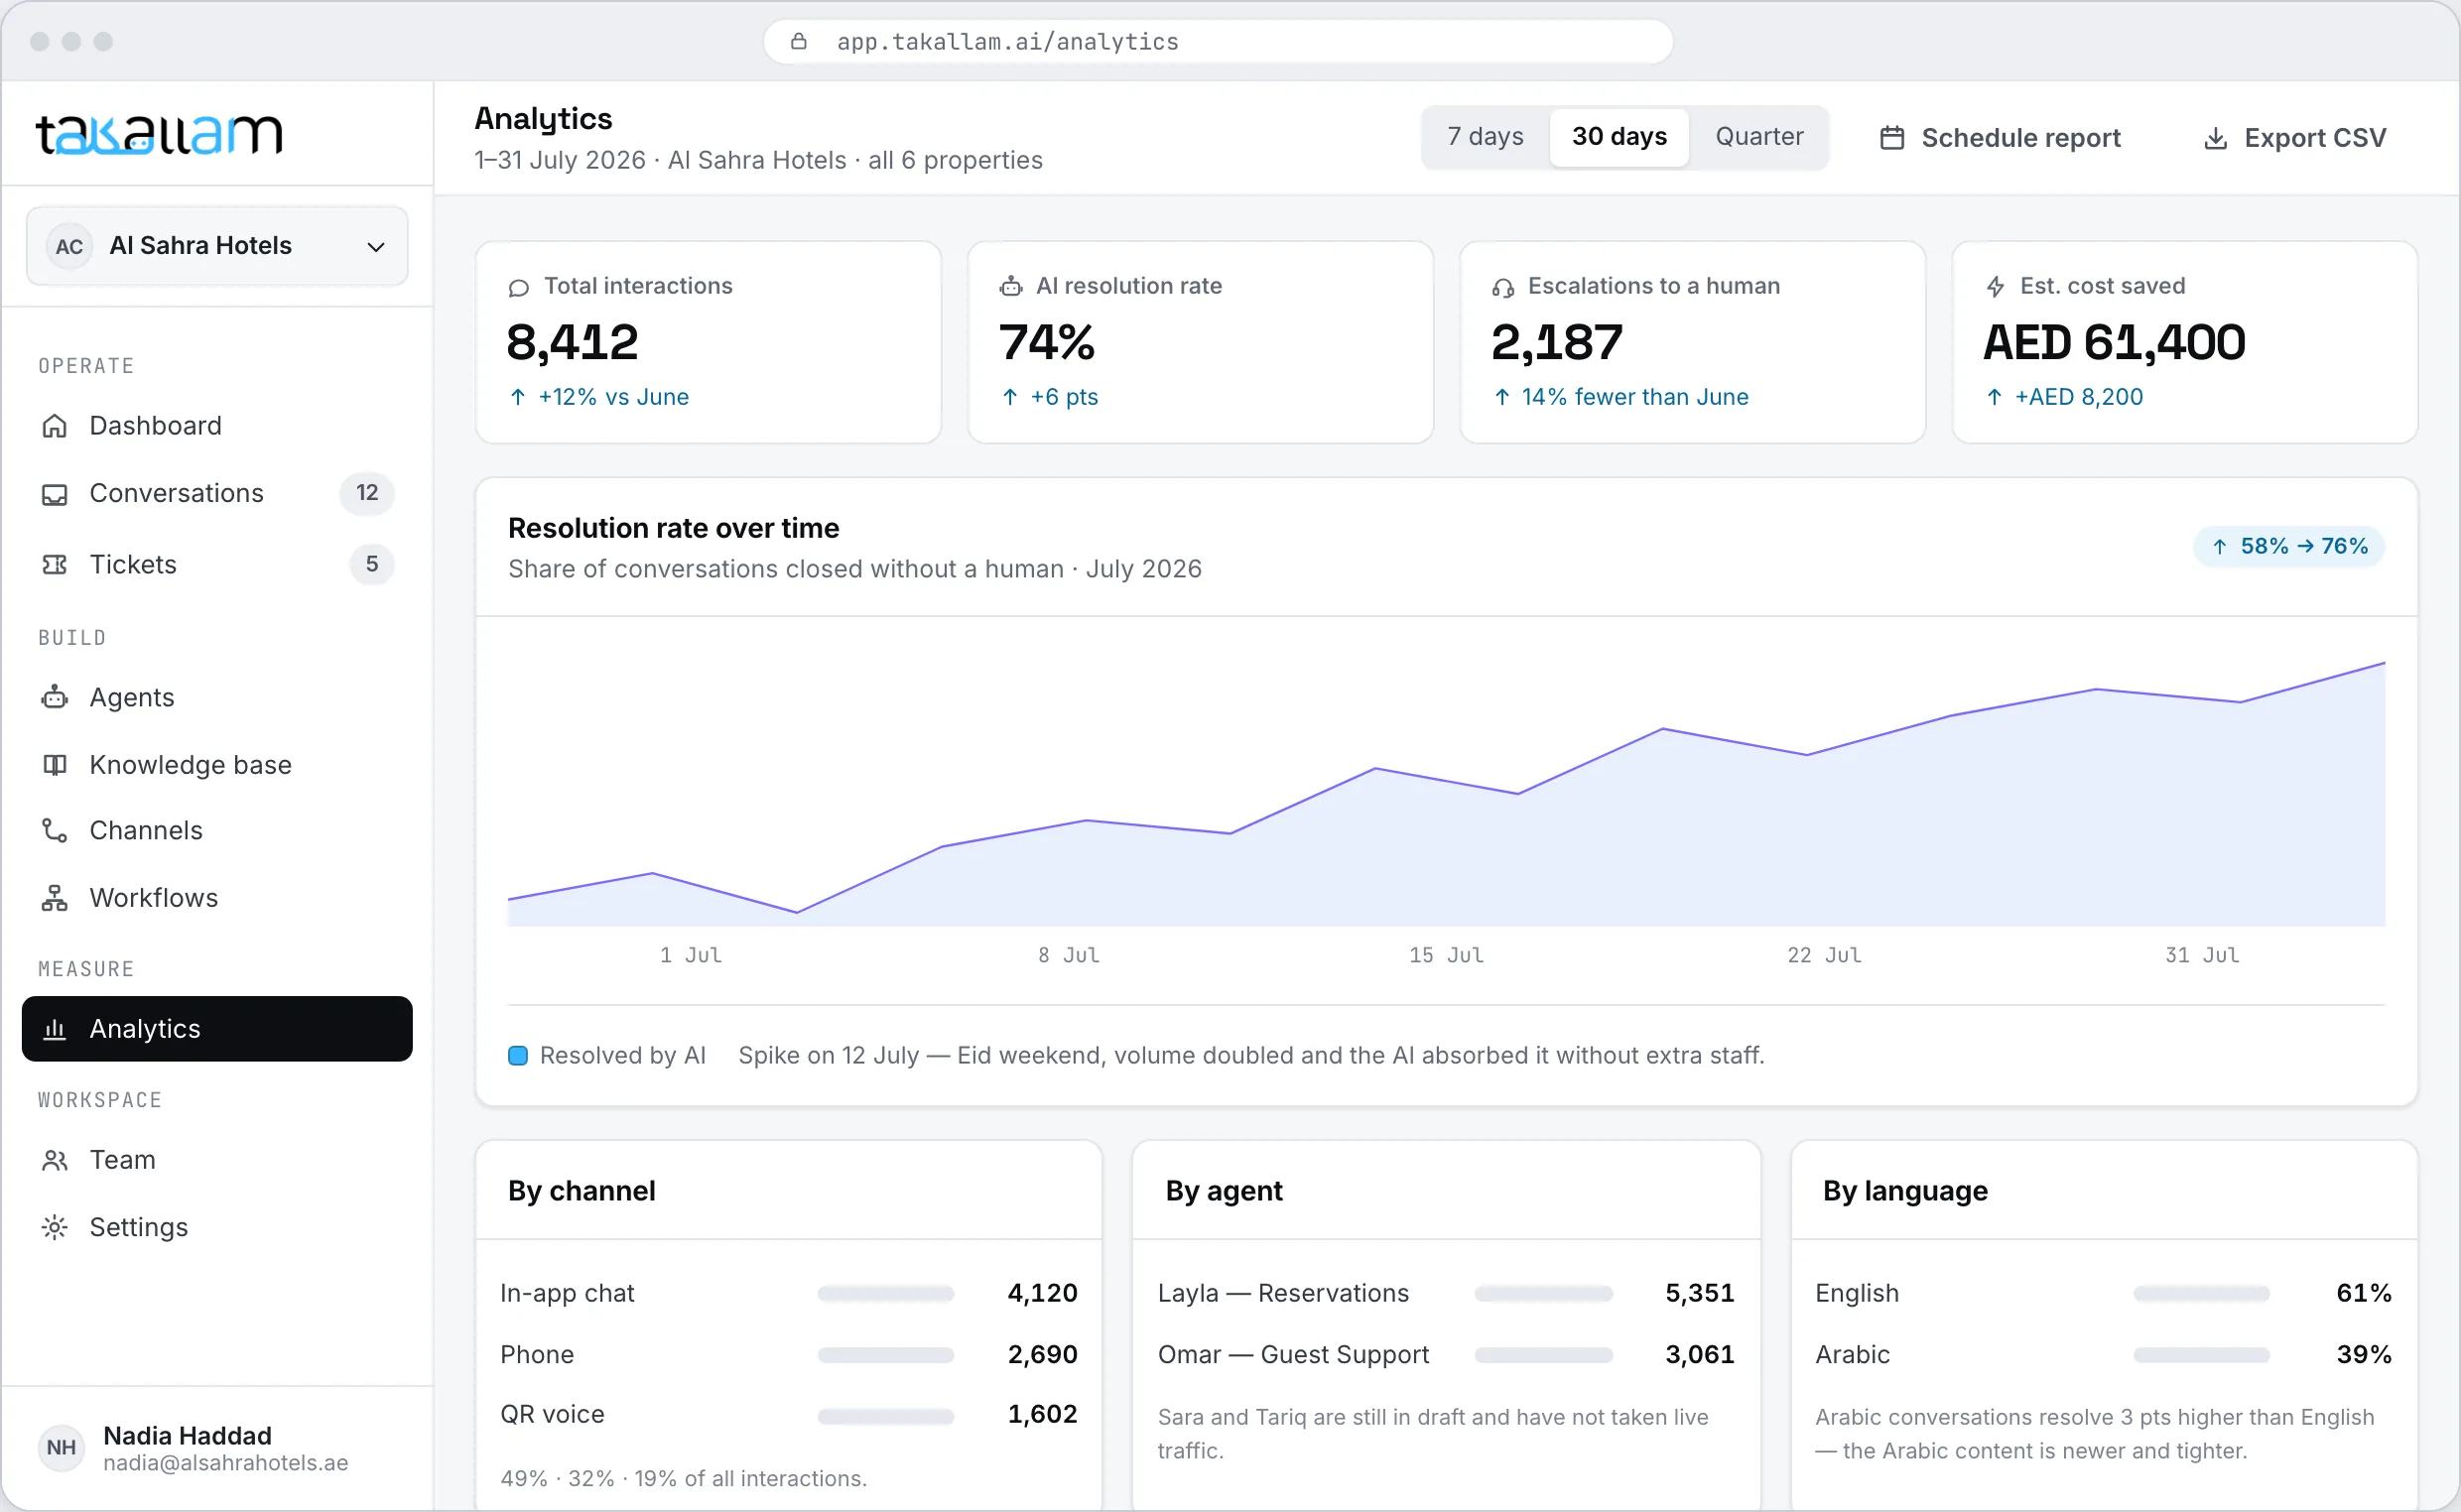The width and height of the screenshot is (2461, 1512).
Task: Click the Conversations count badge 12
Action: pyautogui.click(x=367, y=493)
